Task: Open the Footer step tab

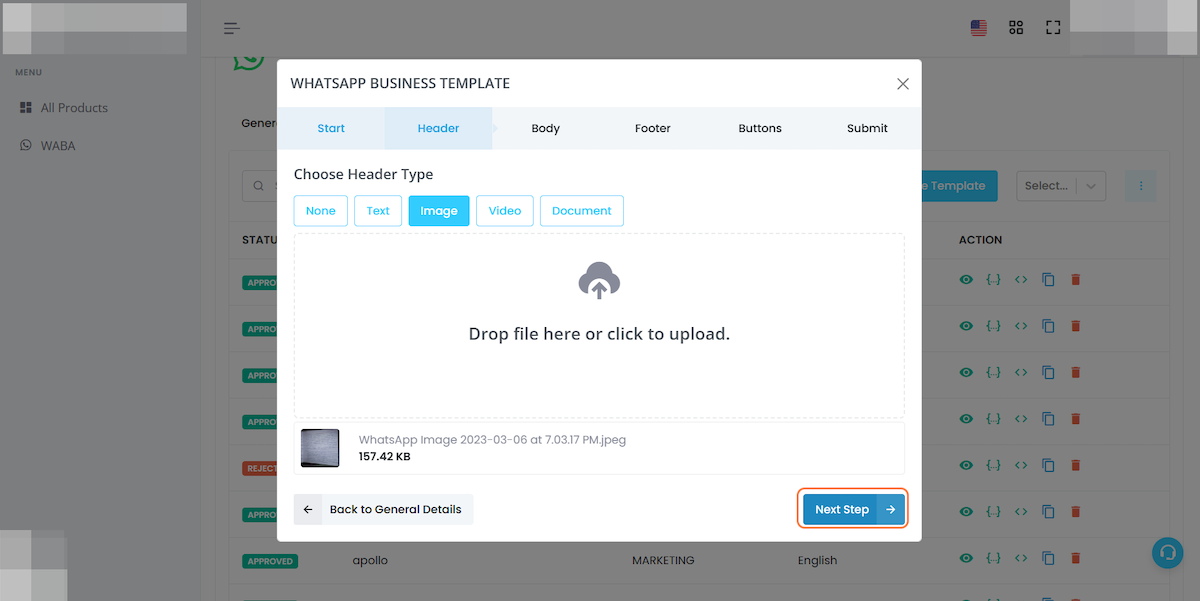Action: tap(653, 128)
